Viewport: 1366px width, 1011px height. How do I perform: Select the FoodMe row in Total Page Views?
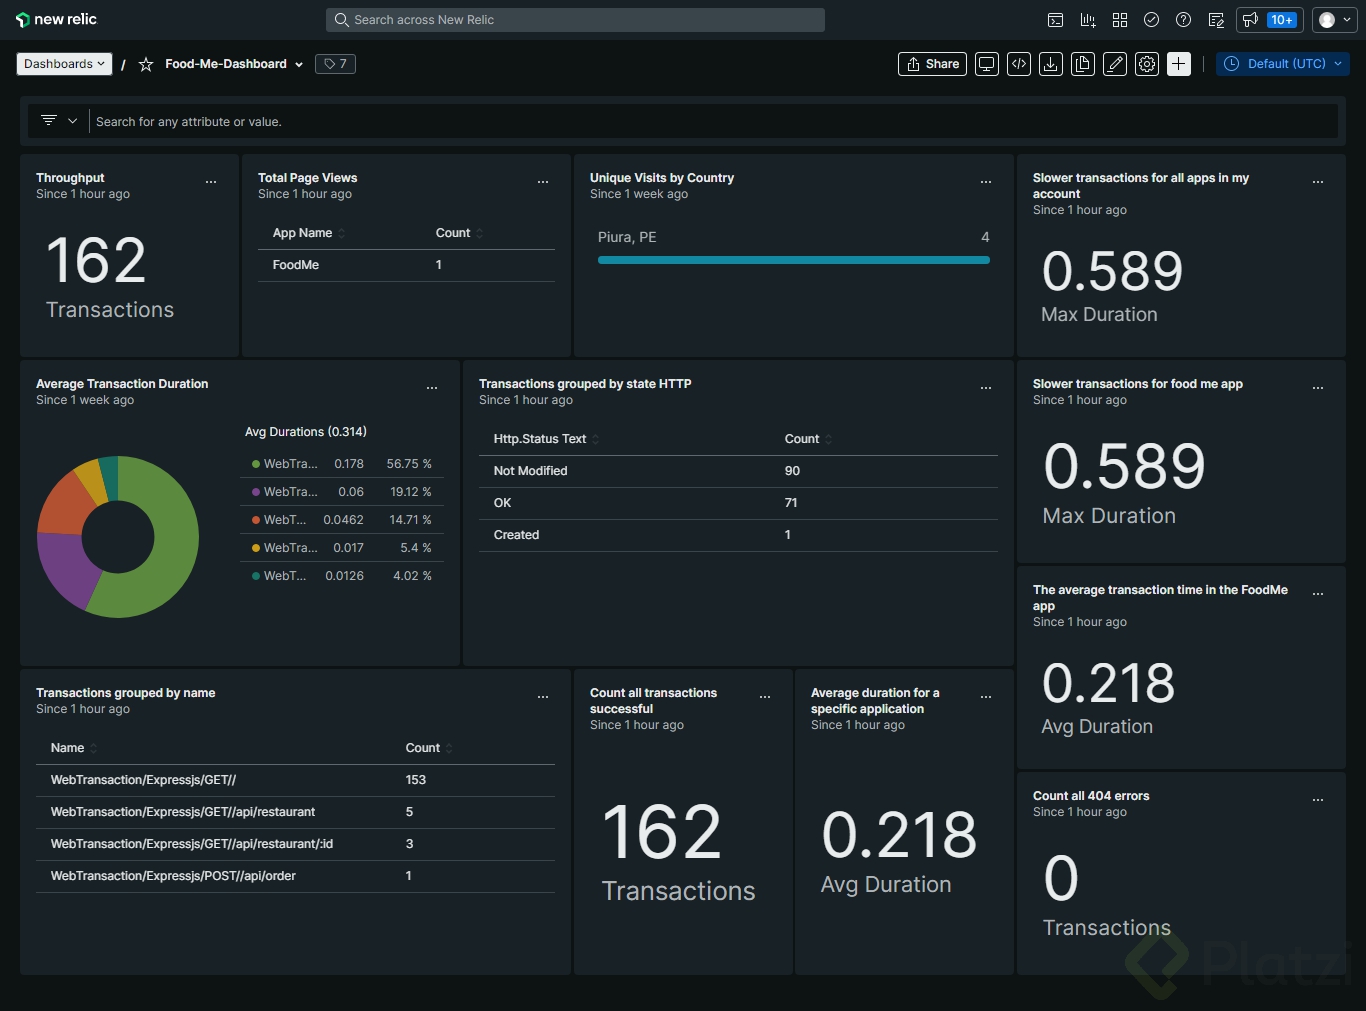click(406, 265)
